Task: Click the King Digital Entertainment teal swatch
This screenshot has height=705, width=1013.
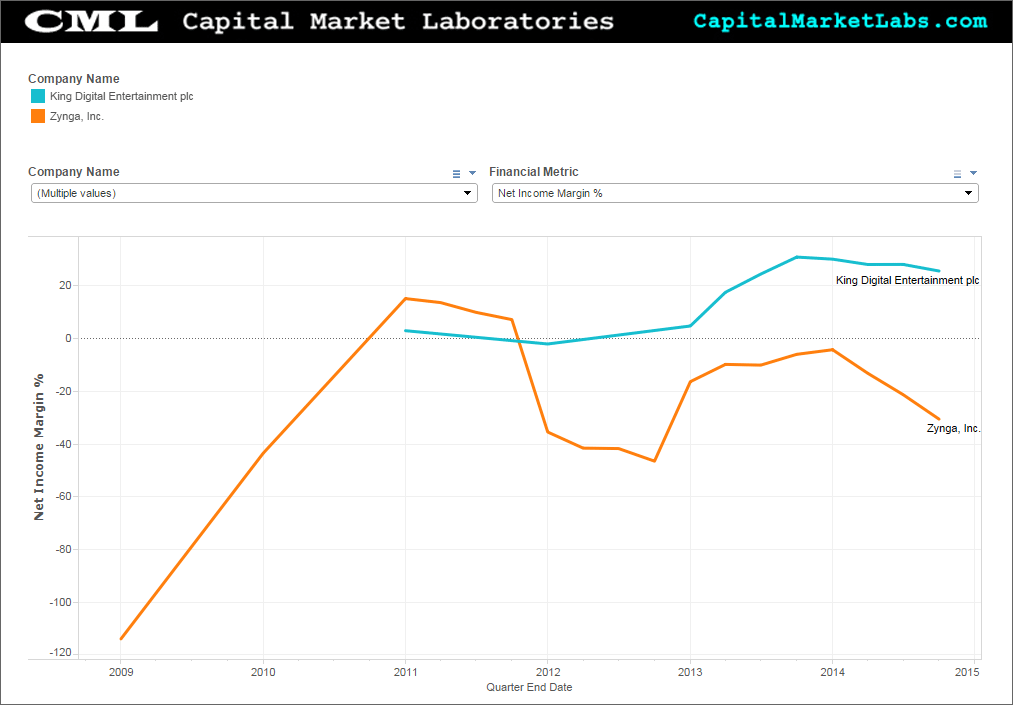Action: [x=38, y=96]
